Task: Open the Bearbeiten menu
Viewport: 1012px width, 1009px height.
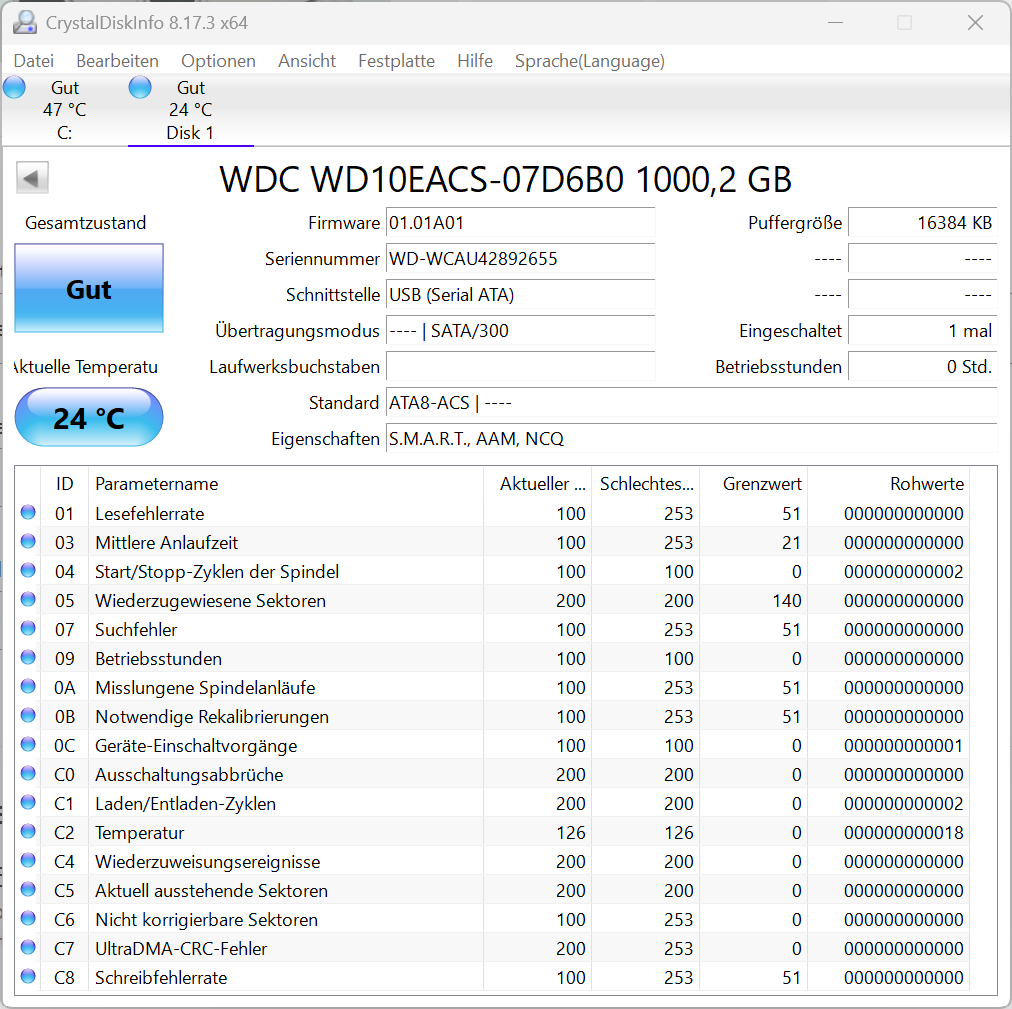Action: click(117, 61)
